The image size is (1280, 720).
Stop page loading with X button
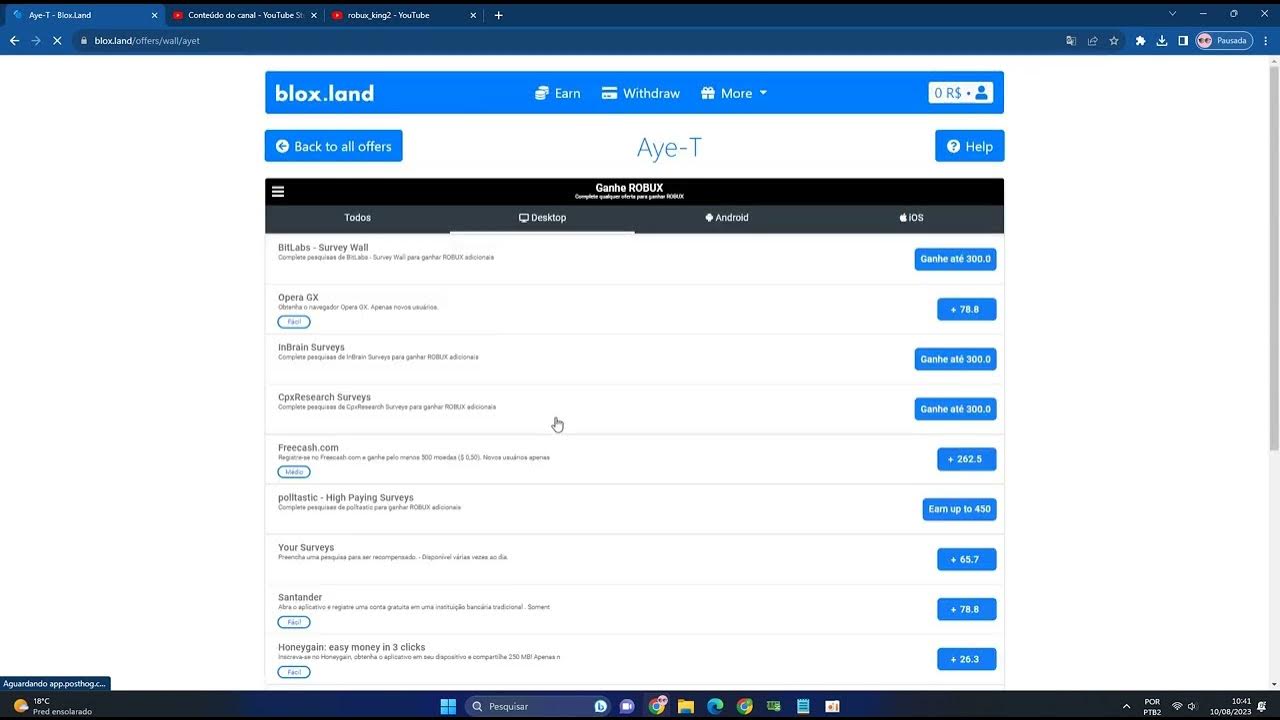click(58, 41)
